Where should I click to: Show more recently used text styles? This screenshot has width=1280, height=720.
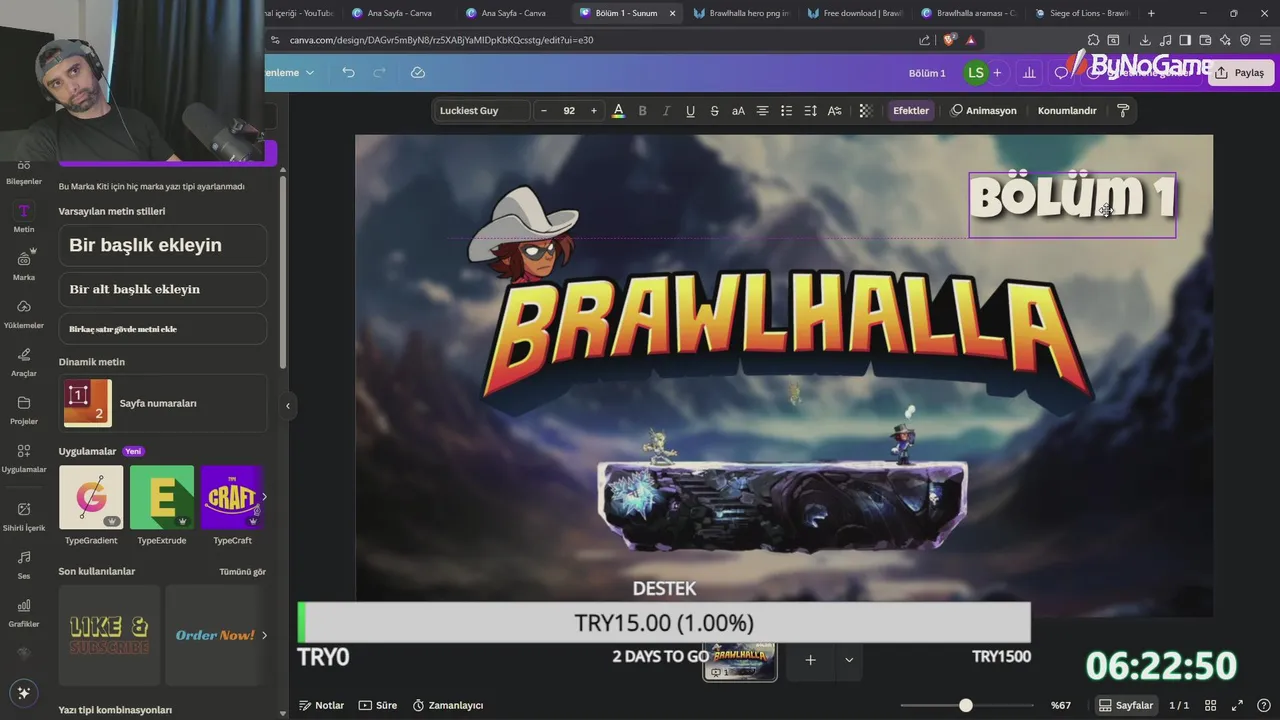[x=264, y=635]
